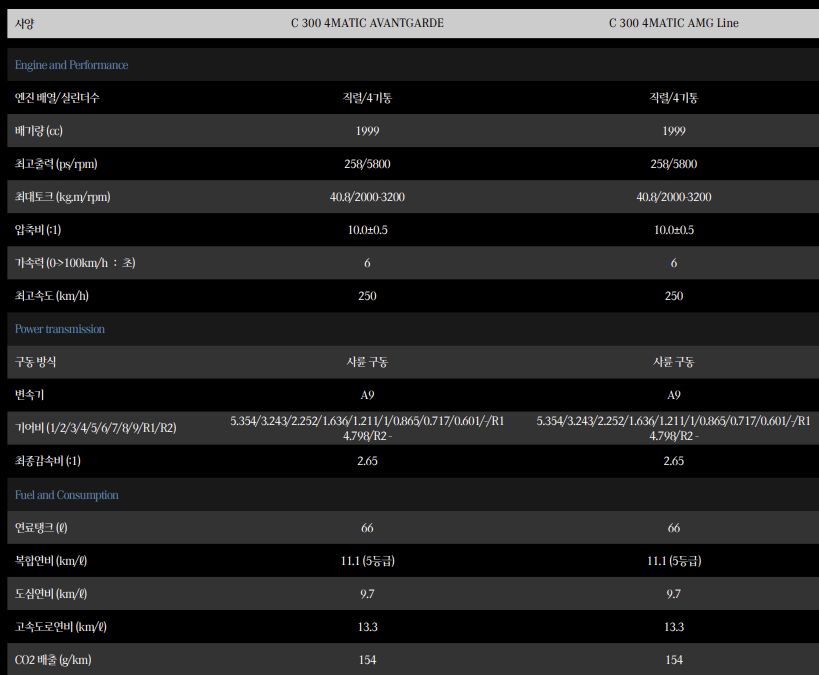The width and height of the screenshot is (819, 675).
Task: Click AVANTGARDE CO2 emission '154'
Action: [x=367, y=660]
